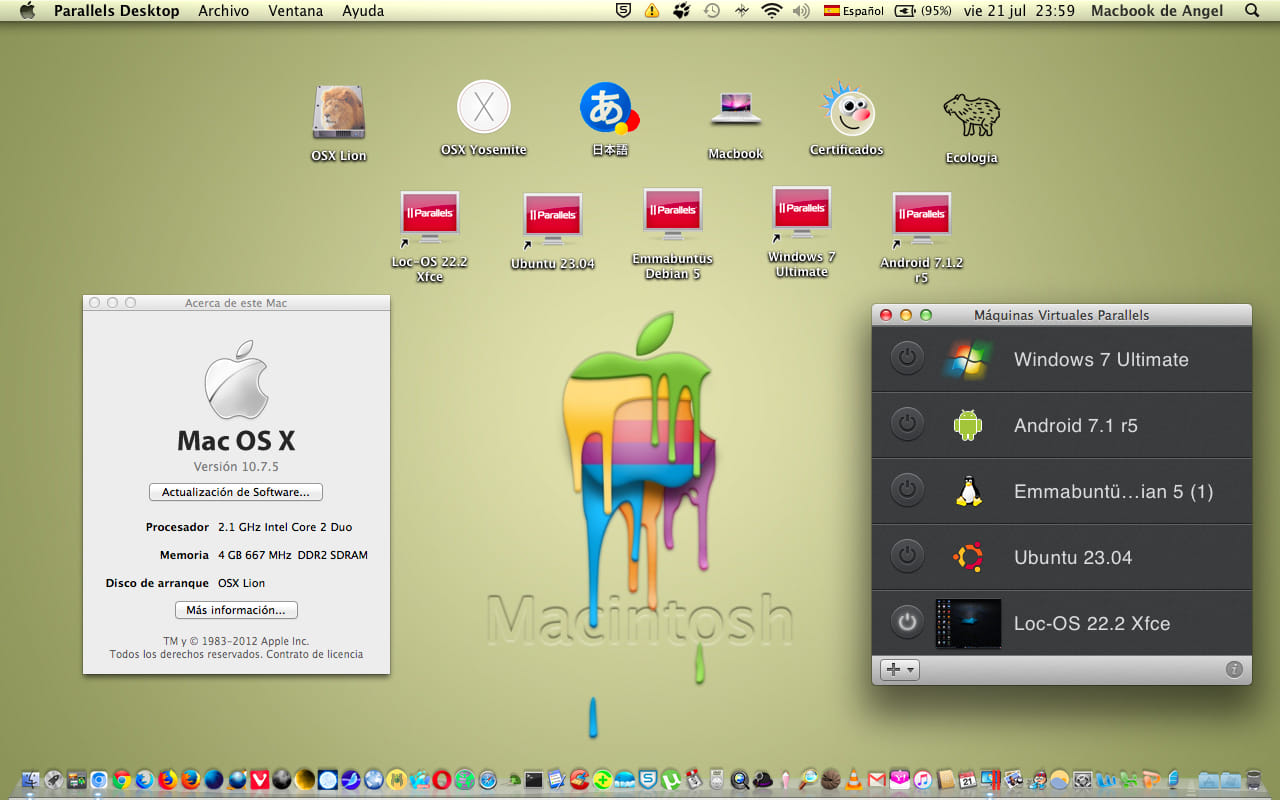Open the Parallels Desktop application menu
The height and width of the screenshot is (800, 1280).
click(117, 11)
